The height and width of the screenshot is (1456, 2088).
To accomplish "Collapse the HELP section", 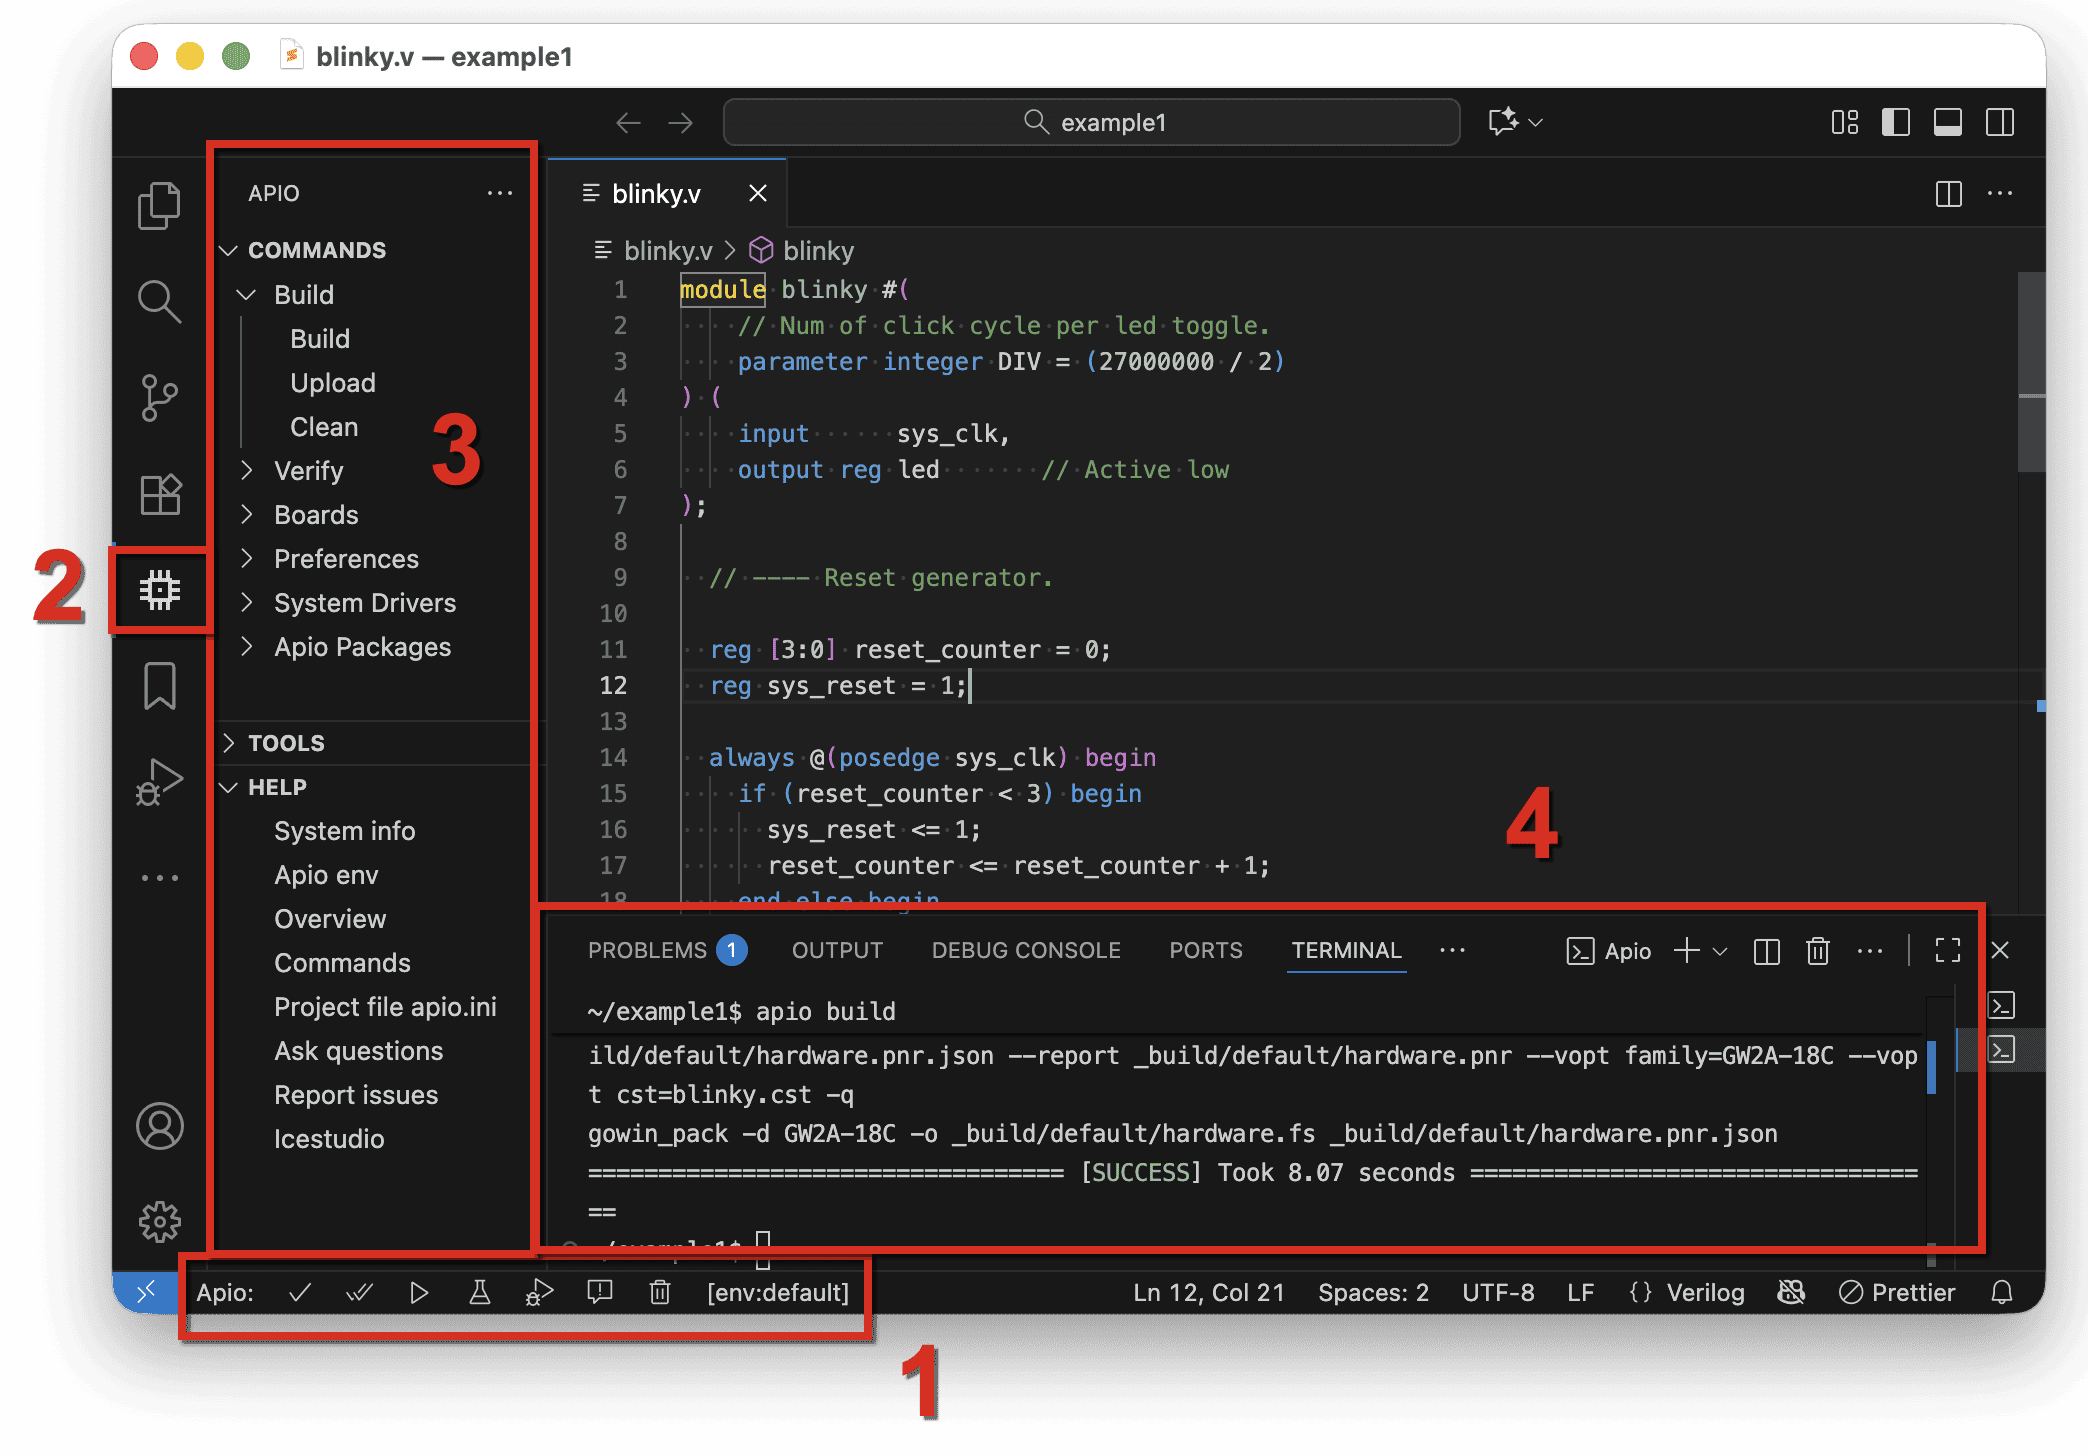I will (x=277, y=787).
